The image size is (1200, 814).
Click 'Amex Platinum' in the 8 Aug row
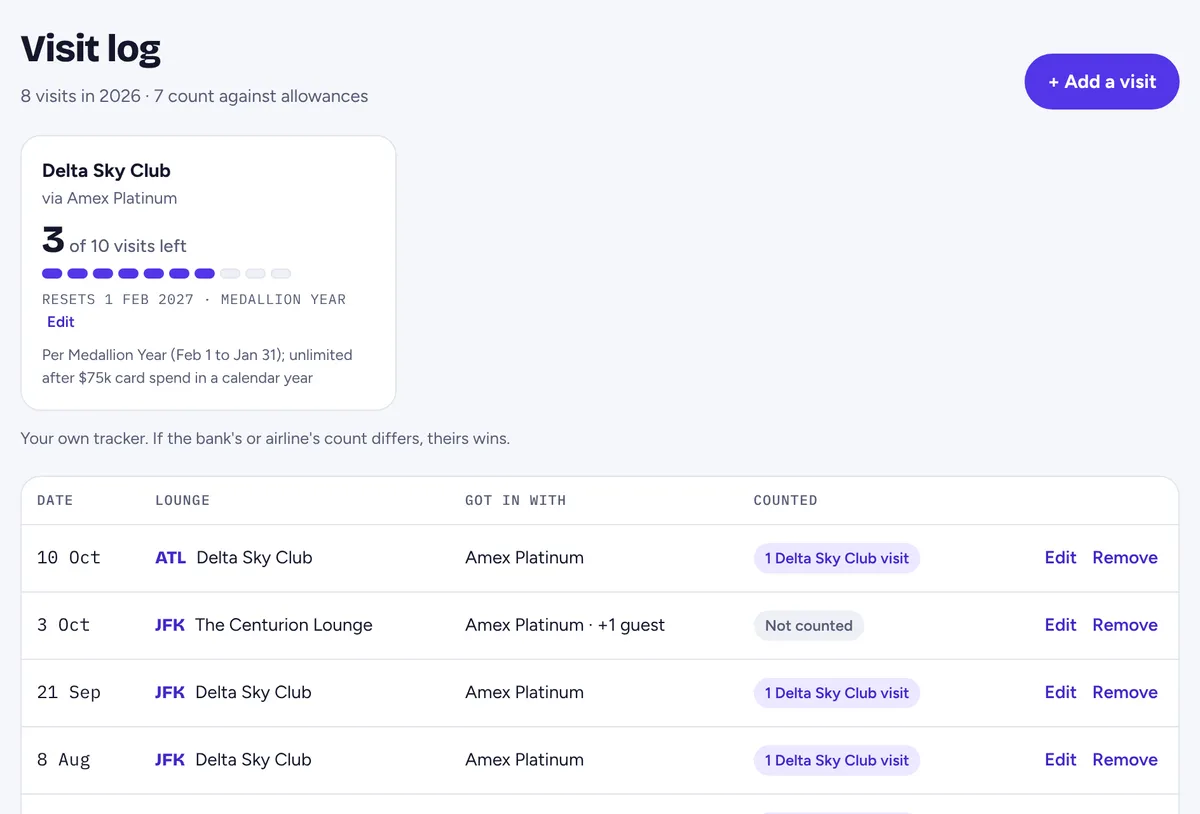pos(524,760)
